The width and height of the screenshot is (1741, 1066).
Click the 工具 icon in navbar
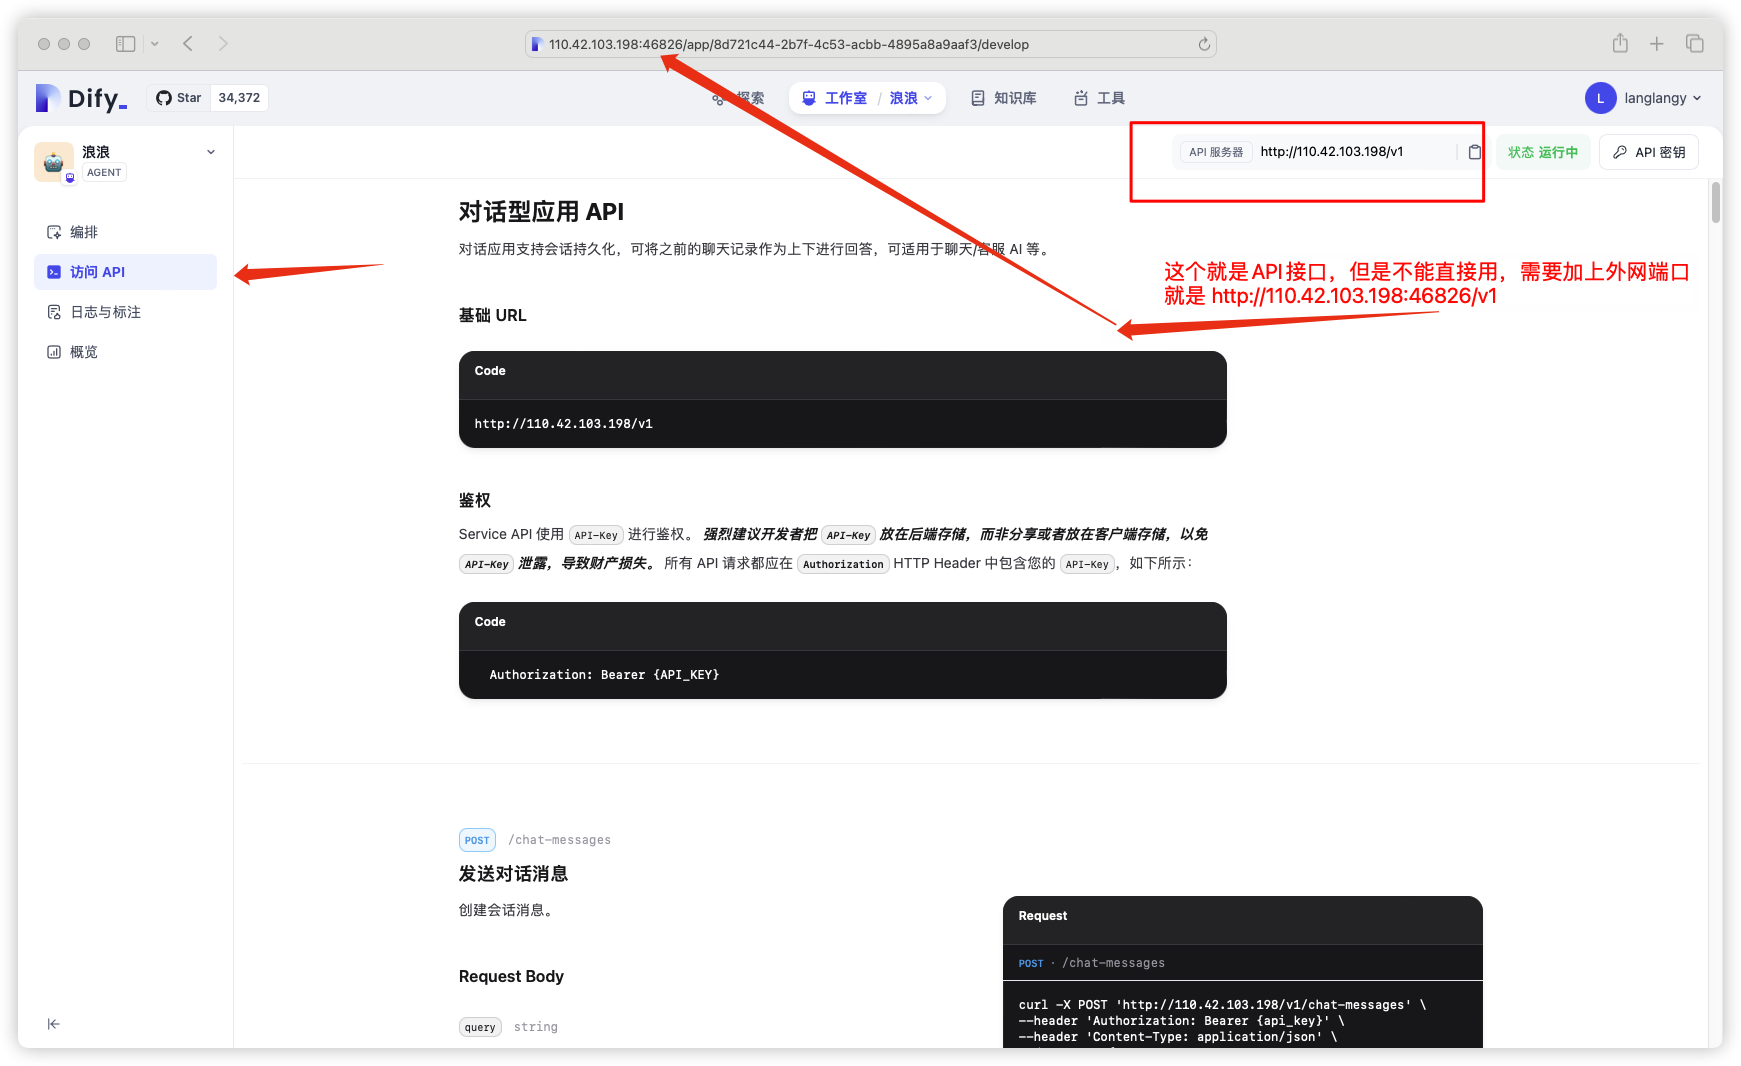1081,98
